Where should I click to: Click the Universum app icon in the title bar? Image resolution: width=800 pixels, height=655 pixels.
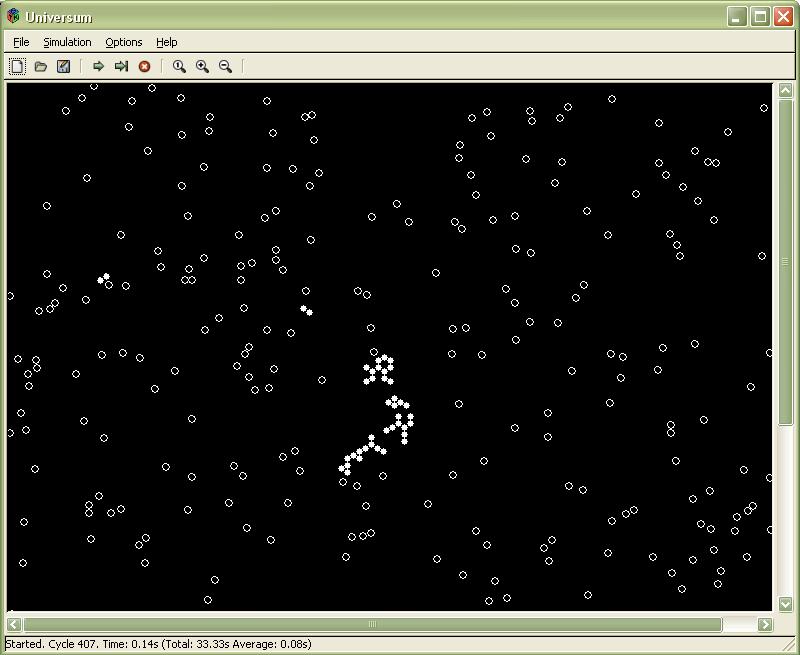pos(13,16)
